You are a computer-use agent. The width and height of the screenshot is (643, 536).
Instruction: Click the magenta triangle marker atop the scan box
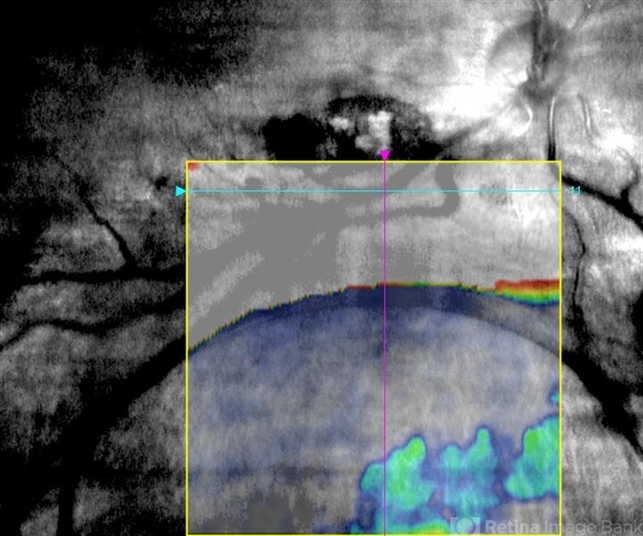pyautogui.click(x=385, y=155)
